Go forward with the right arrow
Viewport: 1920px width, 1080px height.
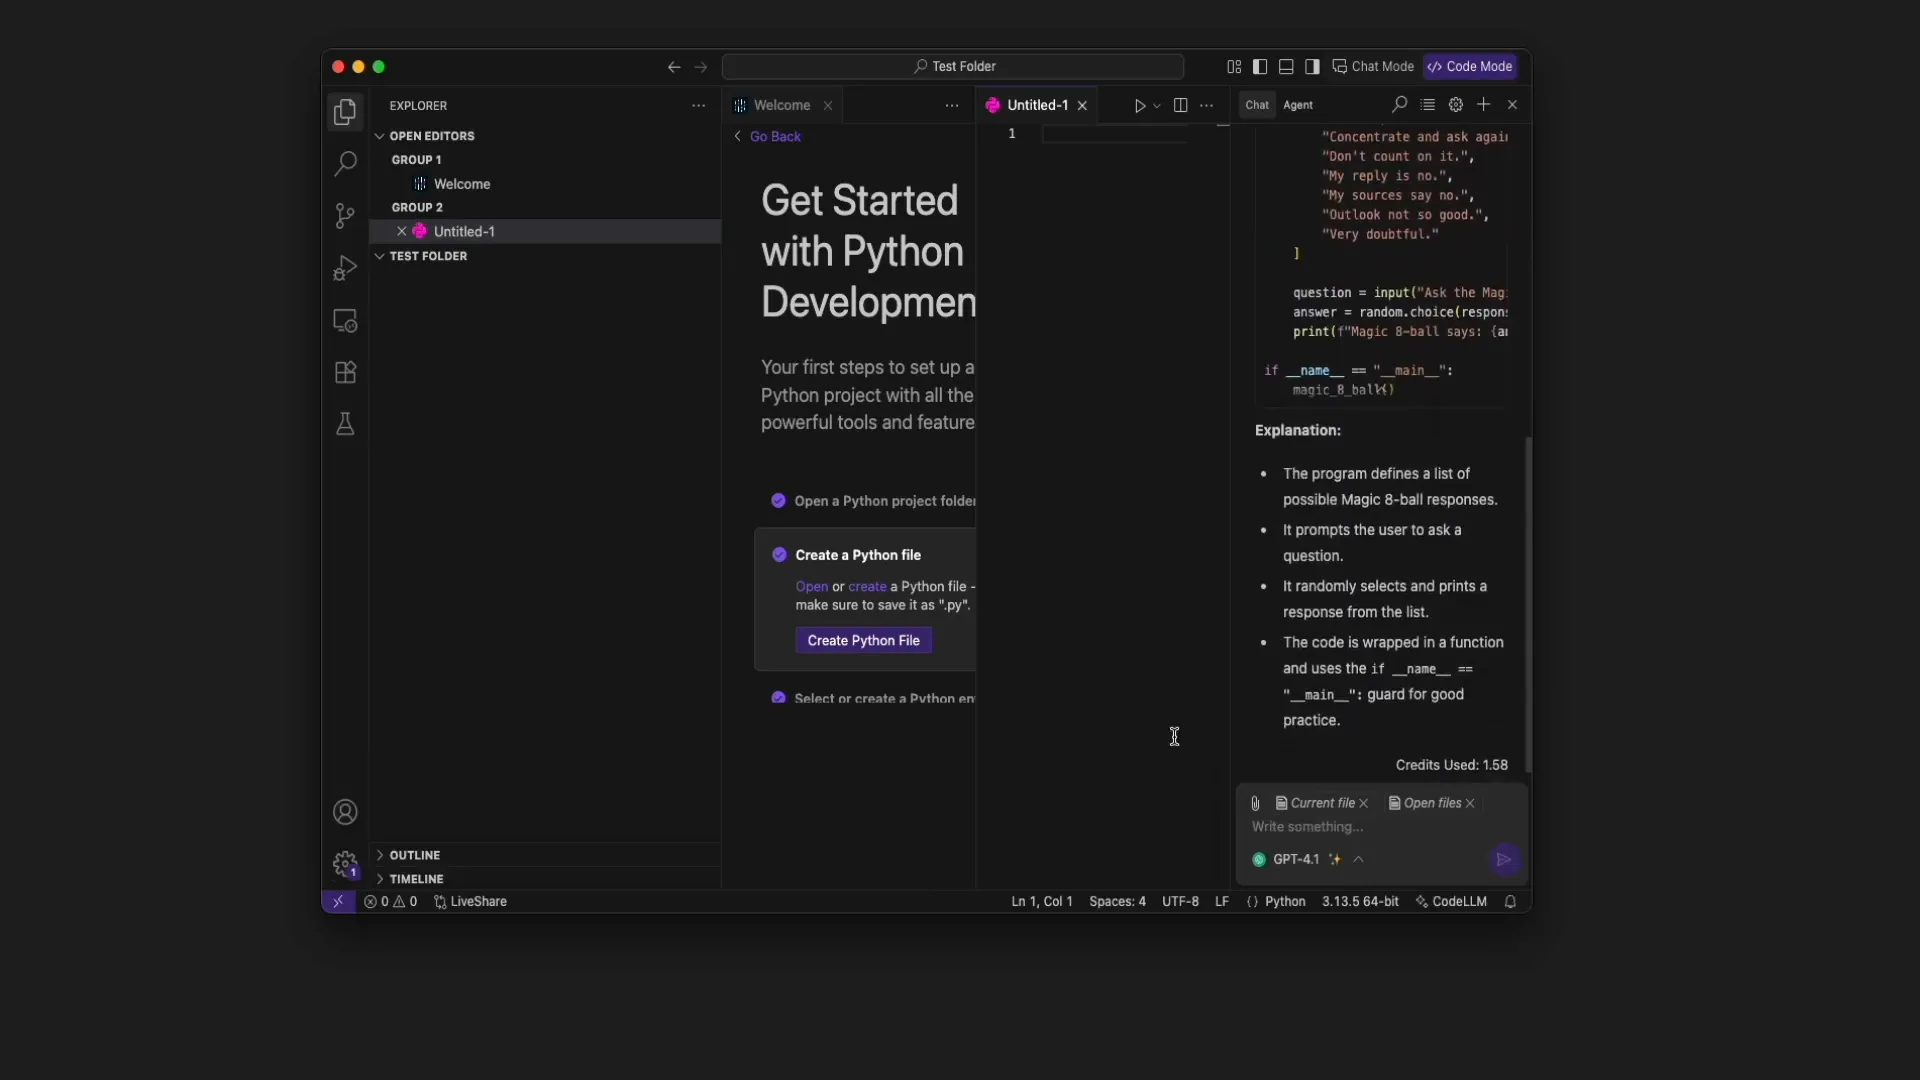tap(701, 67)
